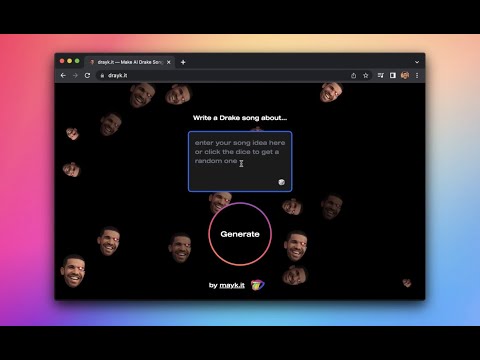Toggle the browser side panel icon
The width and height of the screenshot is (480, 360).
pyautogui.click(x=393, y=76)
